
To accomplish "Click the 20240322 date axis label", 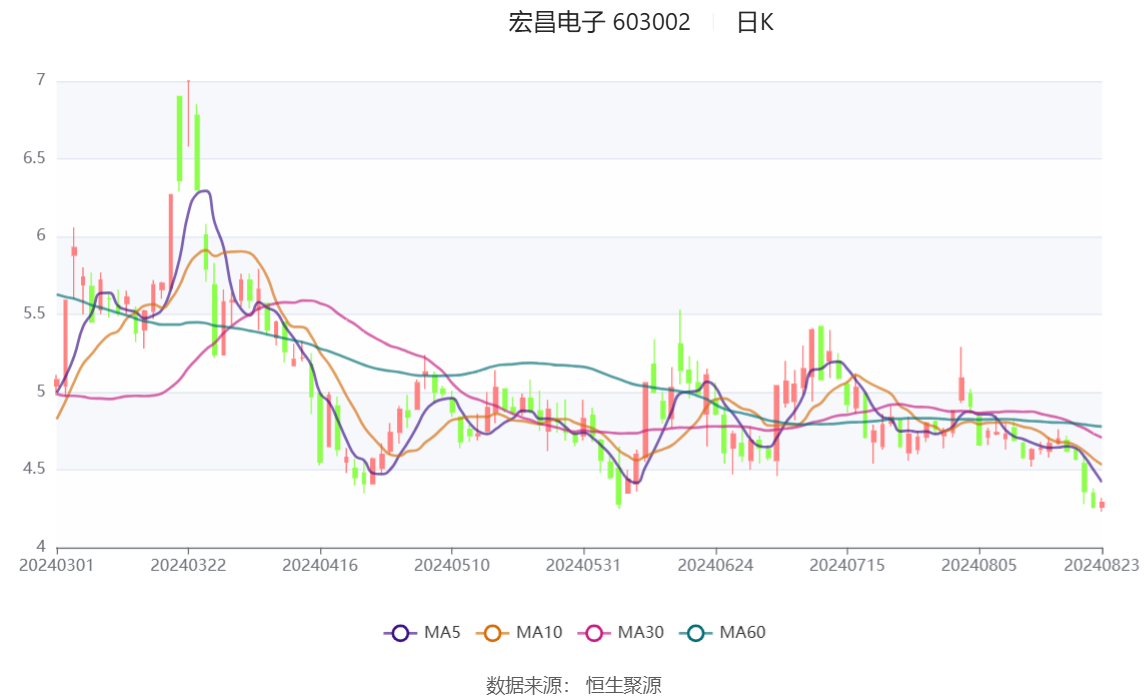I will pyautogui.click(x=188, y=565).
